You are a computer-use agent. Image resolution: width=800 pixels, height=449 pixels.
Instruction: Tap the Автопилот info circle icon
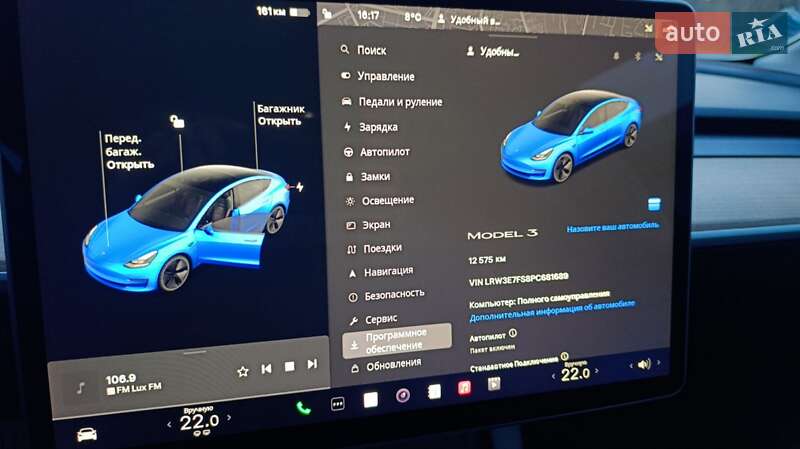click(513, 333)
